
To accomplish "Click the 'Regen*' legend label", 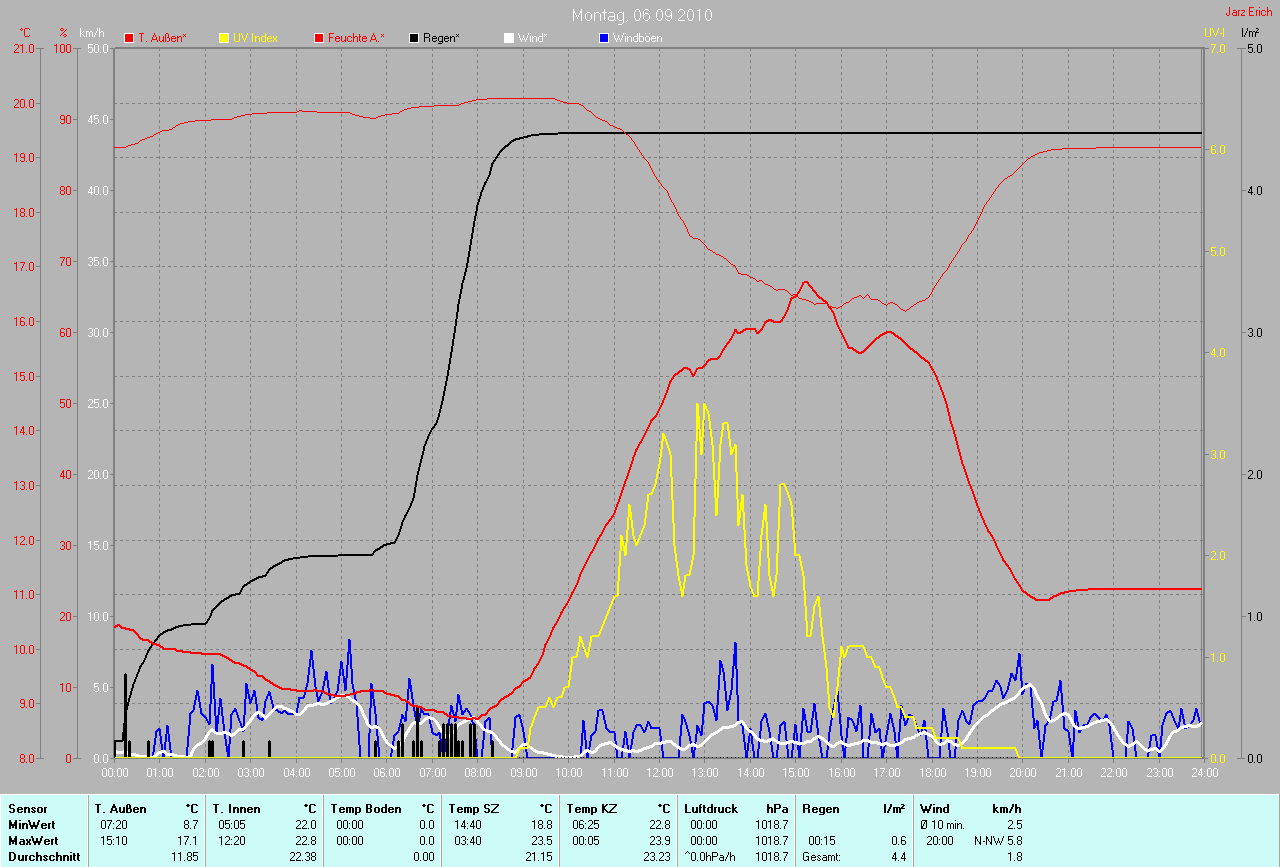I will coord(442,38).
